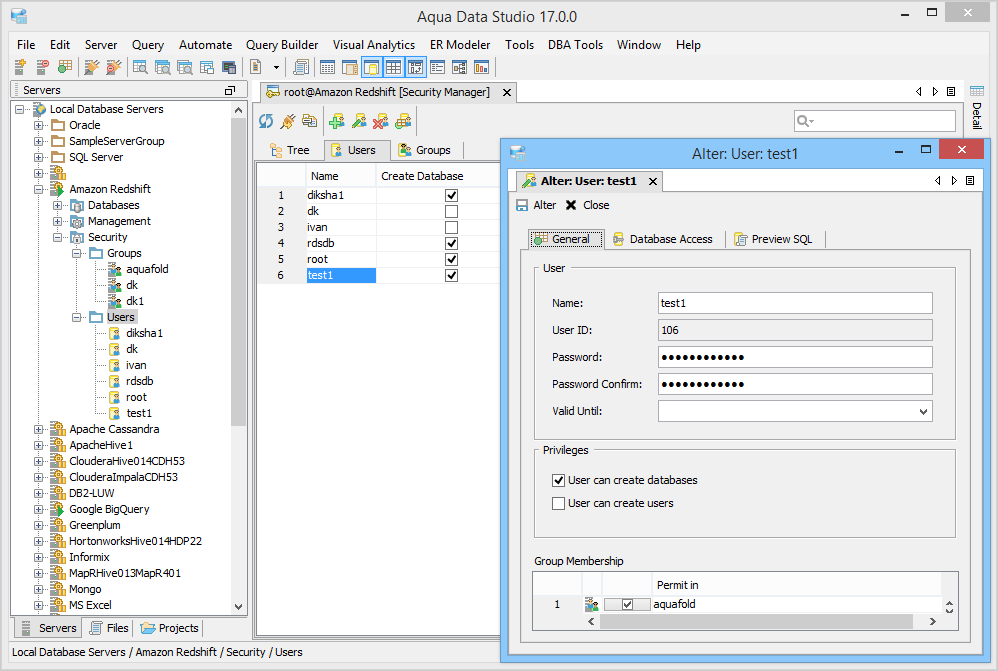Open the Query Builder menu
The image size is (998, 671).
click(282, 45)
